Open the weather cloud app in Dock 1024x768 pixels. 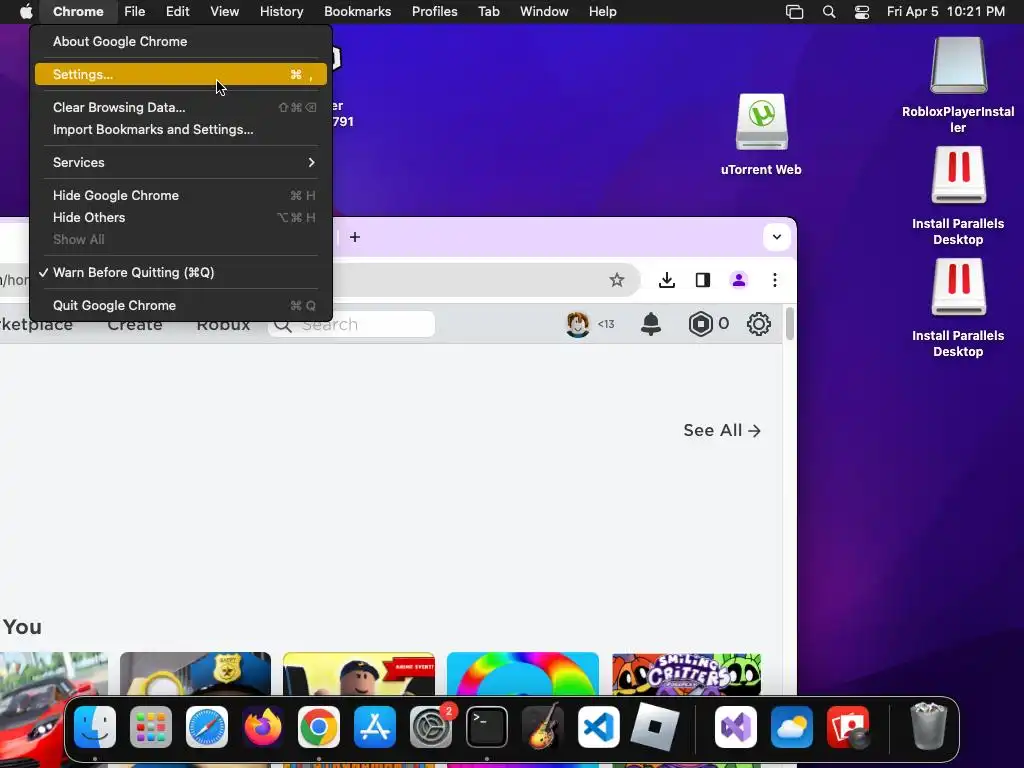[x=792, y=727]
